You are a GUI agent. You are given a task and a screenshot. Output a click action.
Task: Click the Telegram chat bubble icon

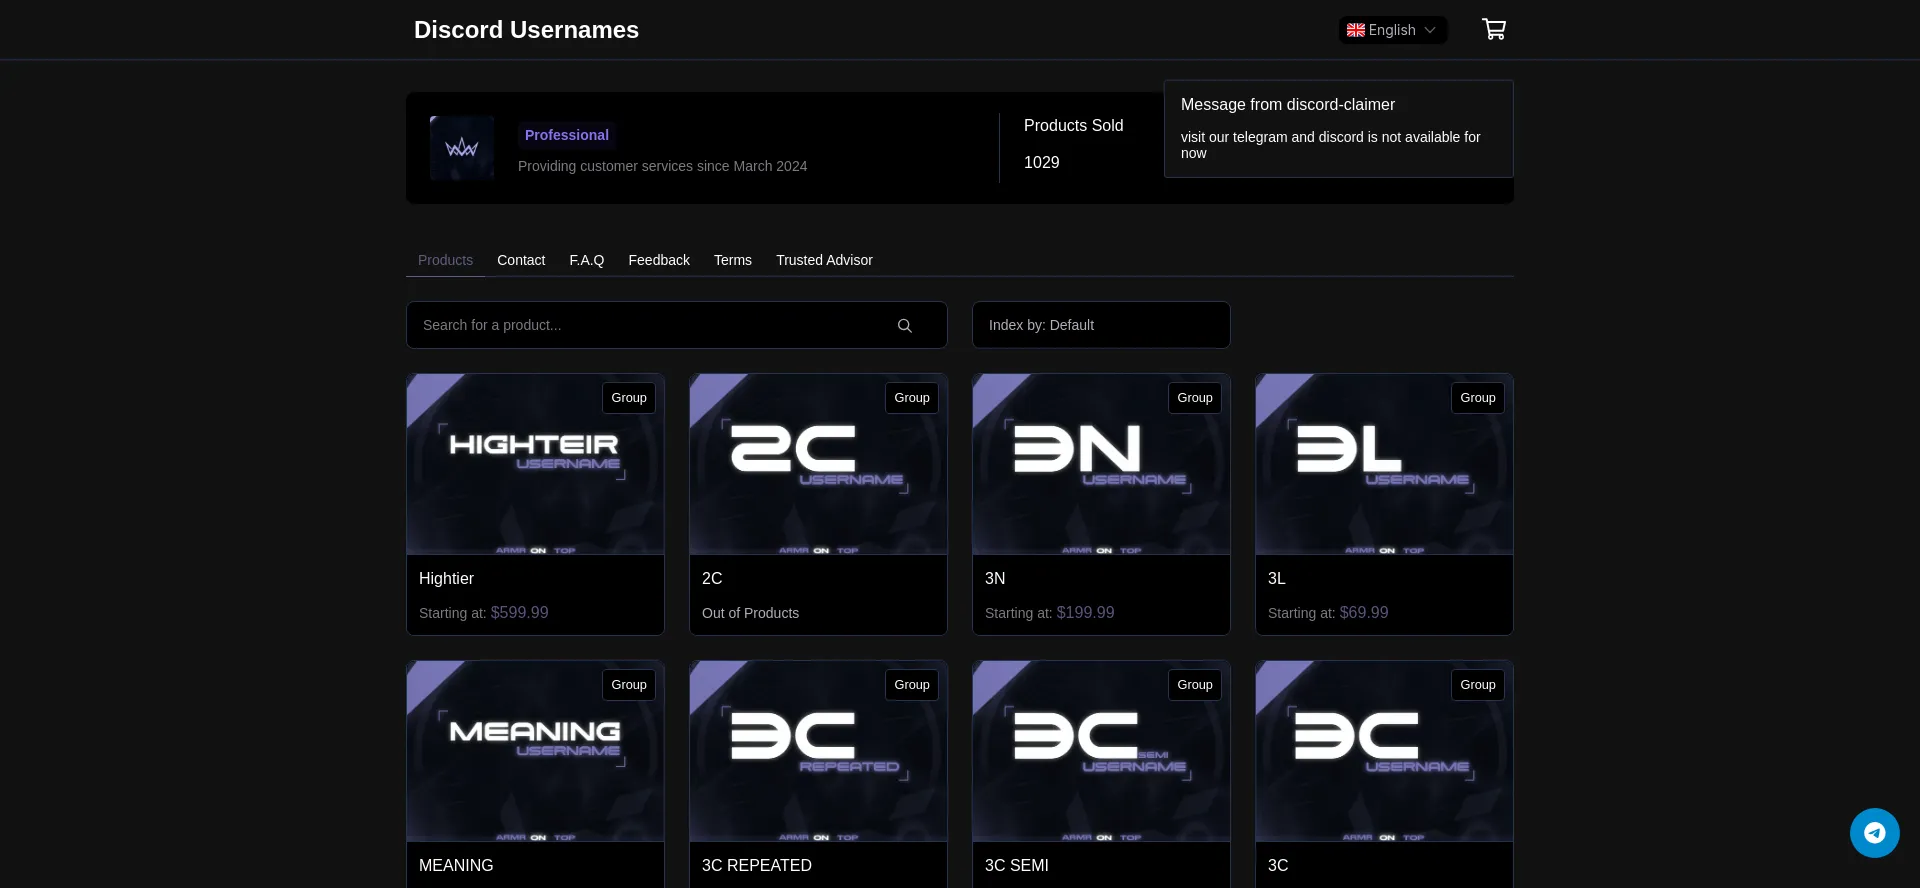click(x=1874, y=833)
